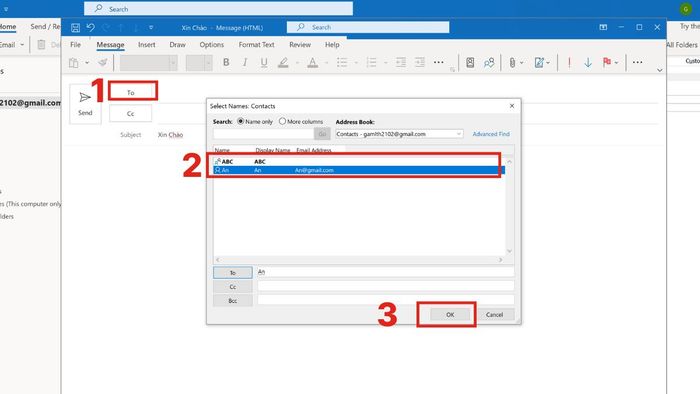Screen dimensions: 700x394
Task: Increase paragraph indent
Action: click(x=420, y=62)
